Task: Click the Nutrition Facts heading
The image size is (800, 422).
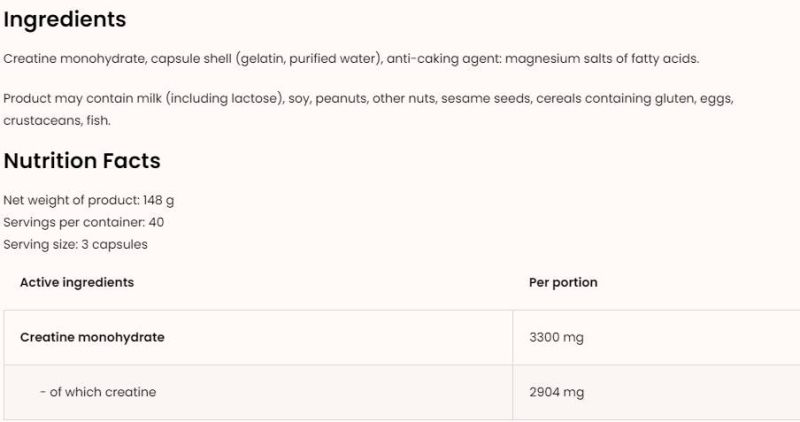Action: [82, 161]
